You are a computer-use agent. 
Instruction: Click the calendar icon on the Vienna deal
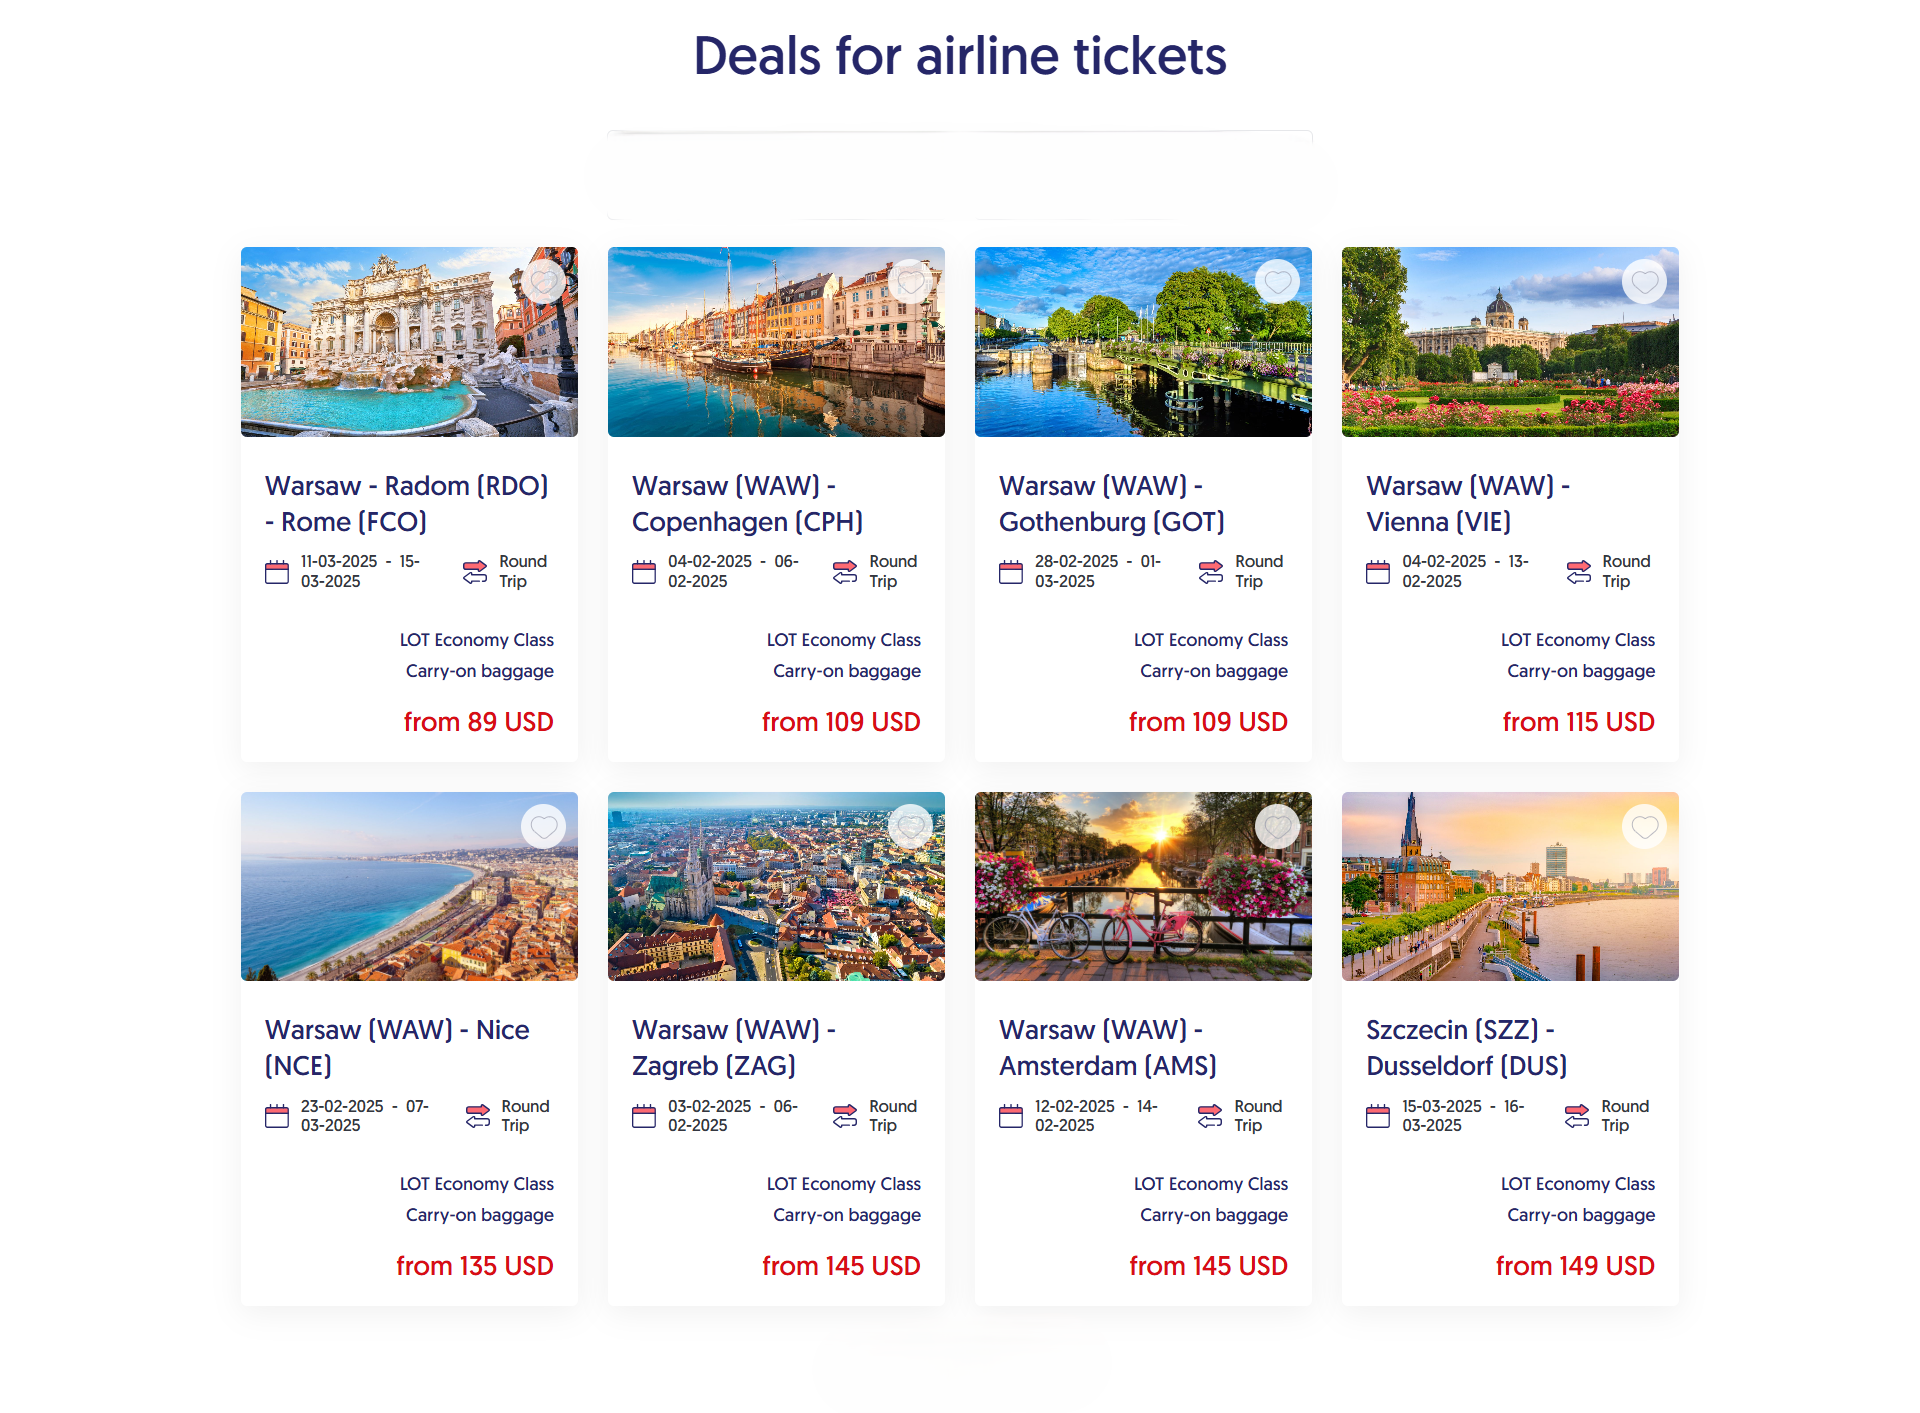[1378, 572]
